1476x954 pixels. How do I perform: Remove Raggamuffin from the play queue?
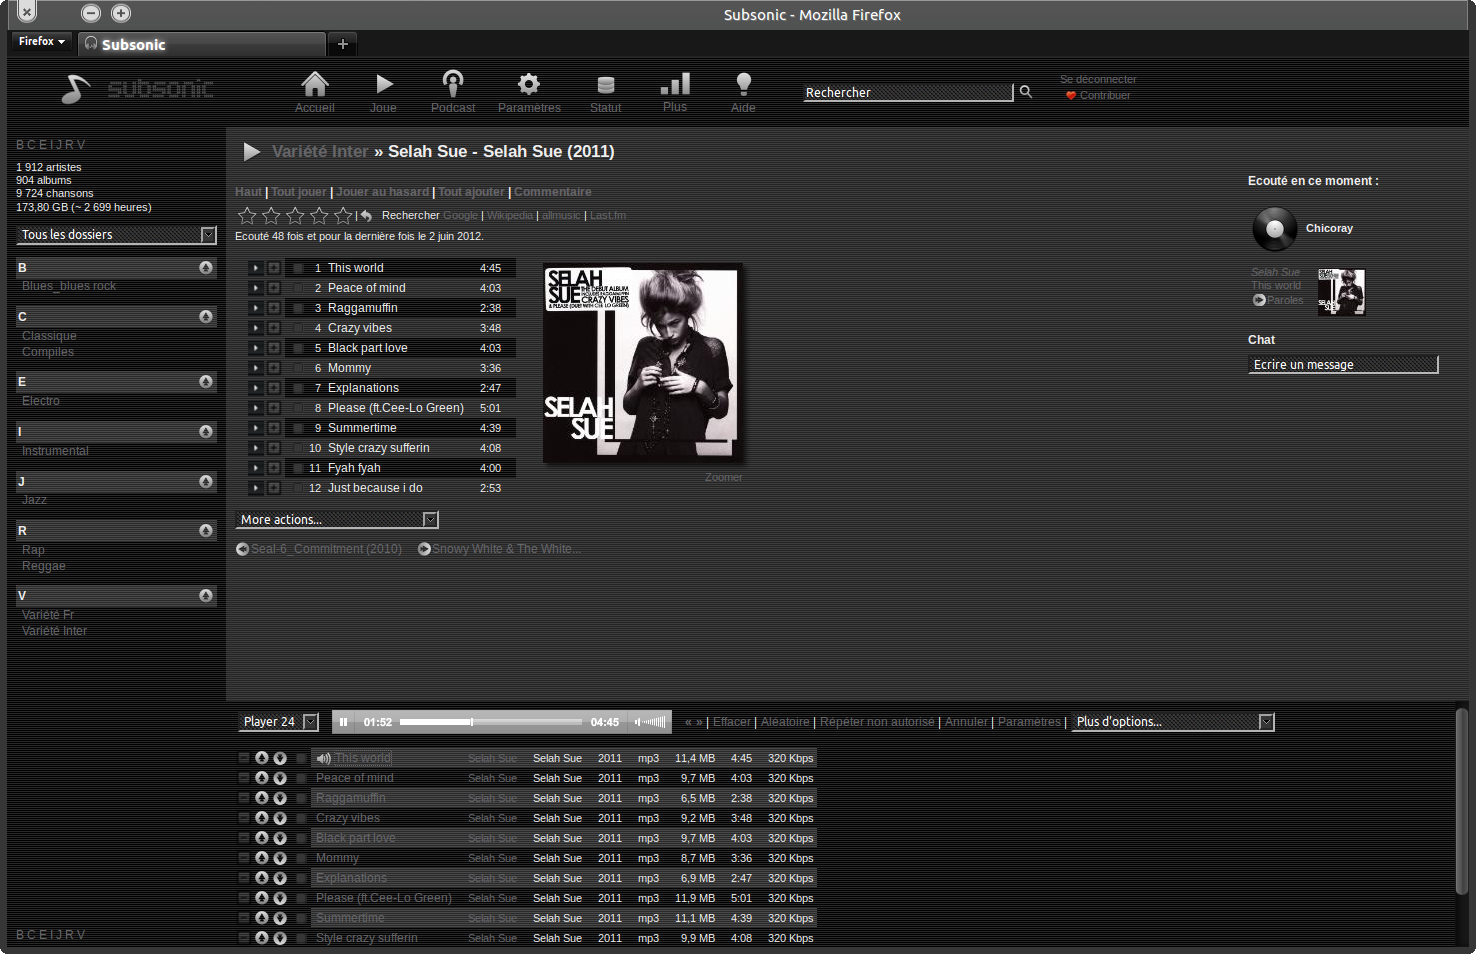[244, 798]
